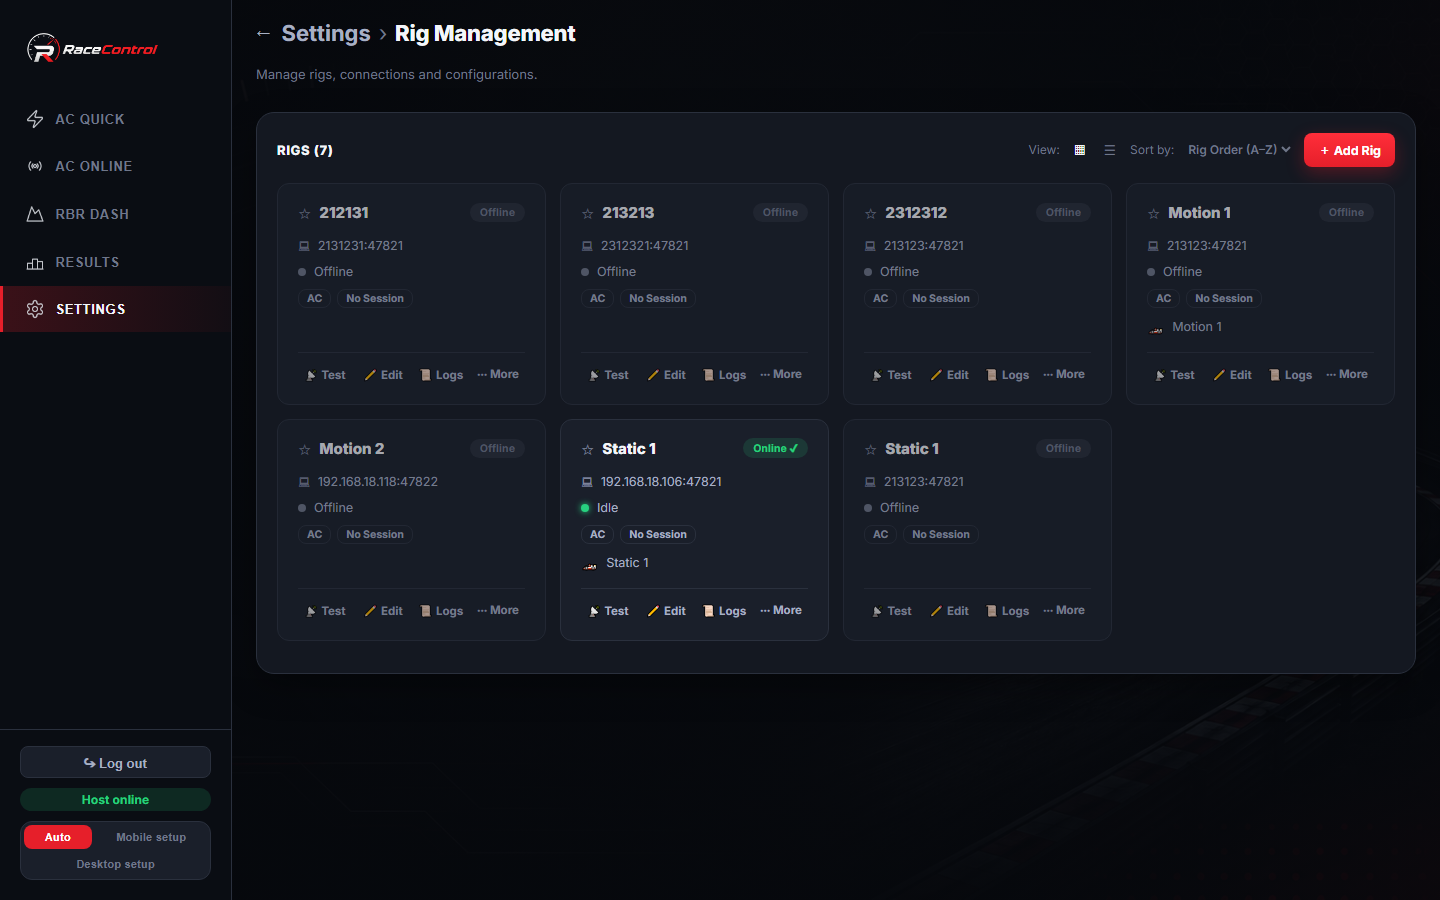Screen dimensions: 1440x900
Task: Favorite rig Motion 1 with the star
Action: [x=1154, y=214]
